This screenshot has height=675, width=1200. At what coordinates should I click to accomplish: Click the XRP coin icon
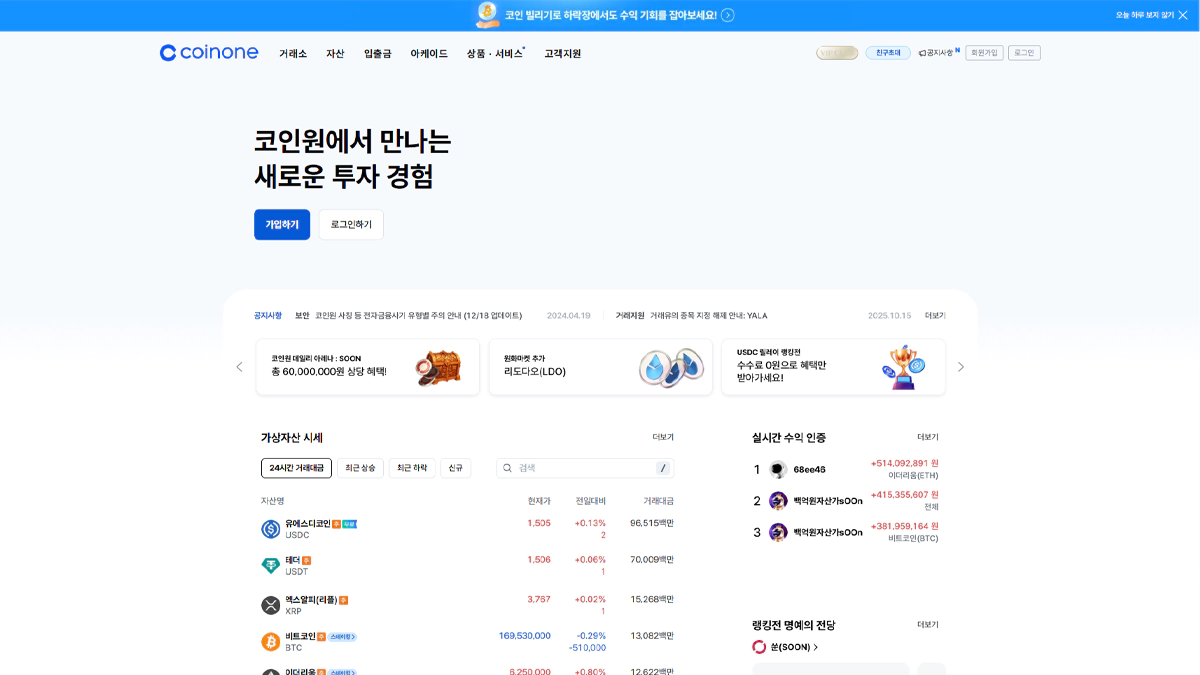[270, 602]
